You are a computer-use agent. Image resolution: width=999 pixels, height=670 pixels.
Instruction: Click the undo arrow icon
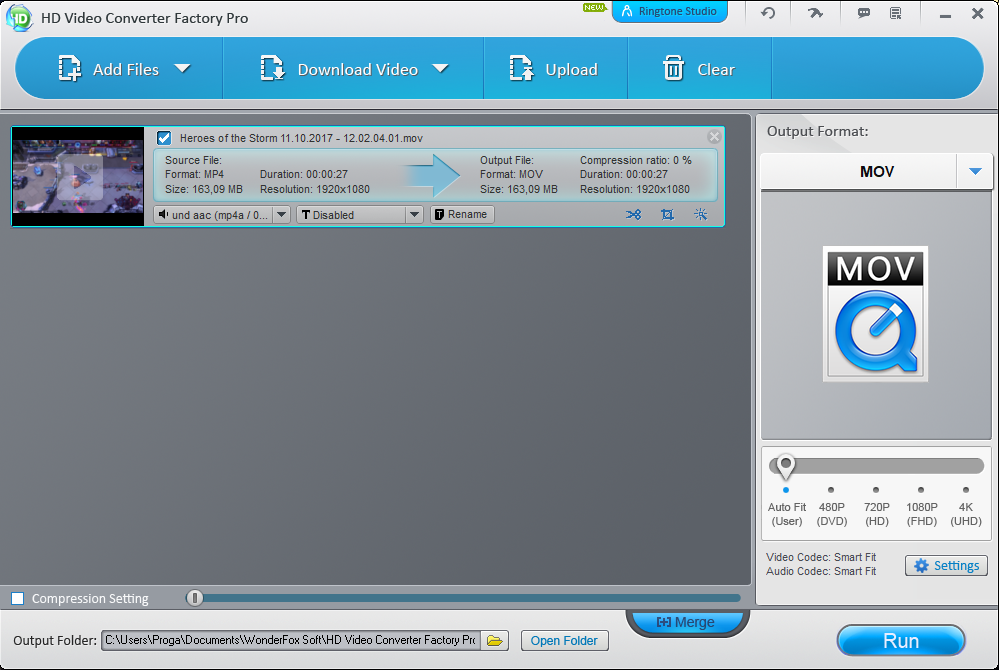pyautogui.click(x=767, y=13)
